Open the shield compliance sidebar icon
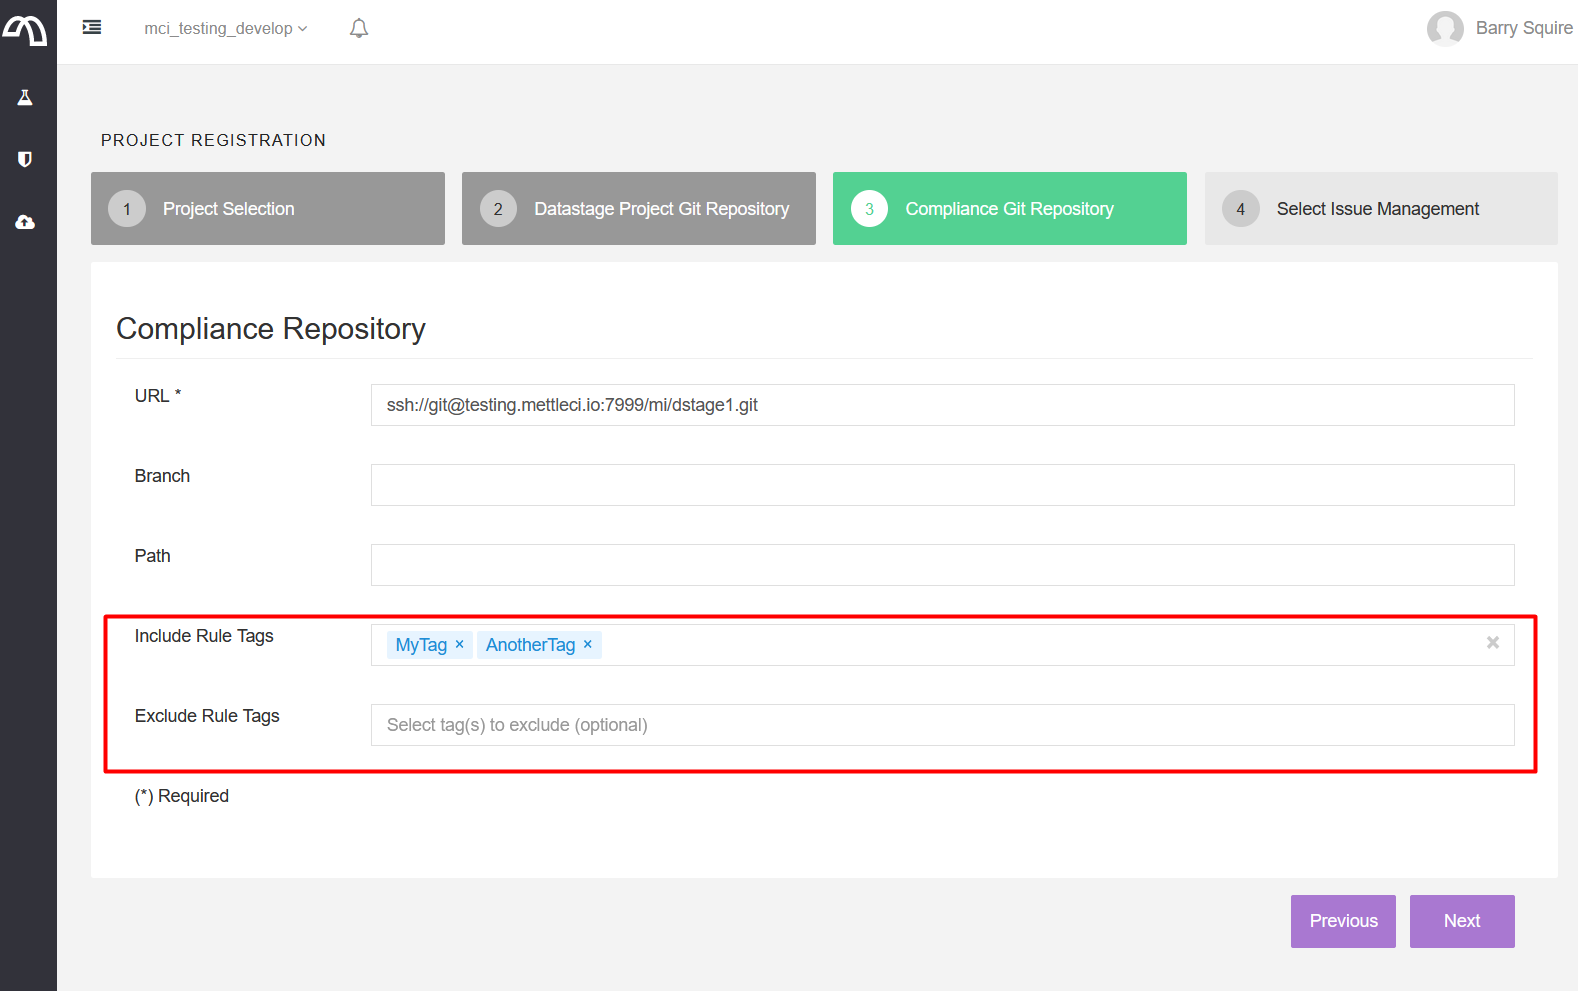 [x=25, y=159]
